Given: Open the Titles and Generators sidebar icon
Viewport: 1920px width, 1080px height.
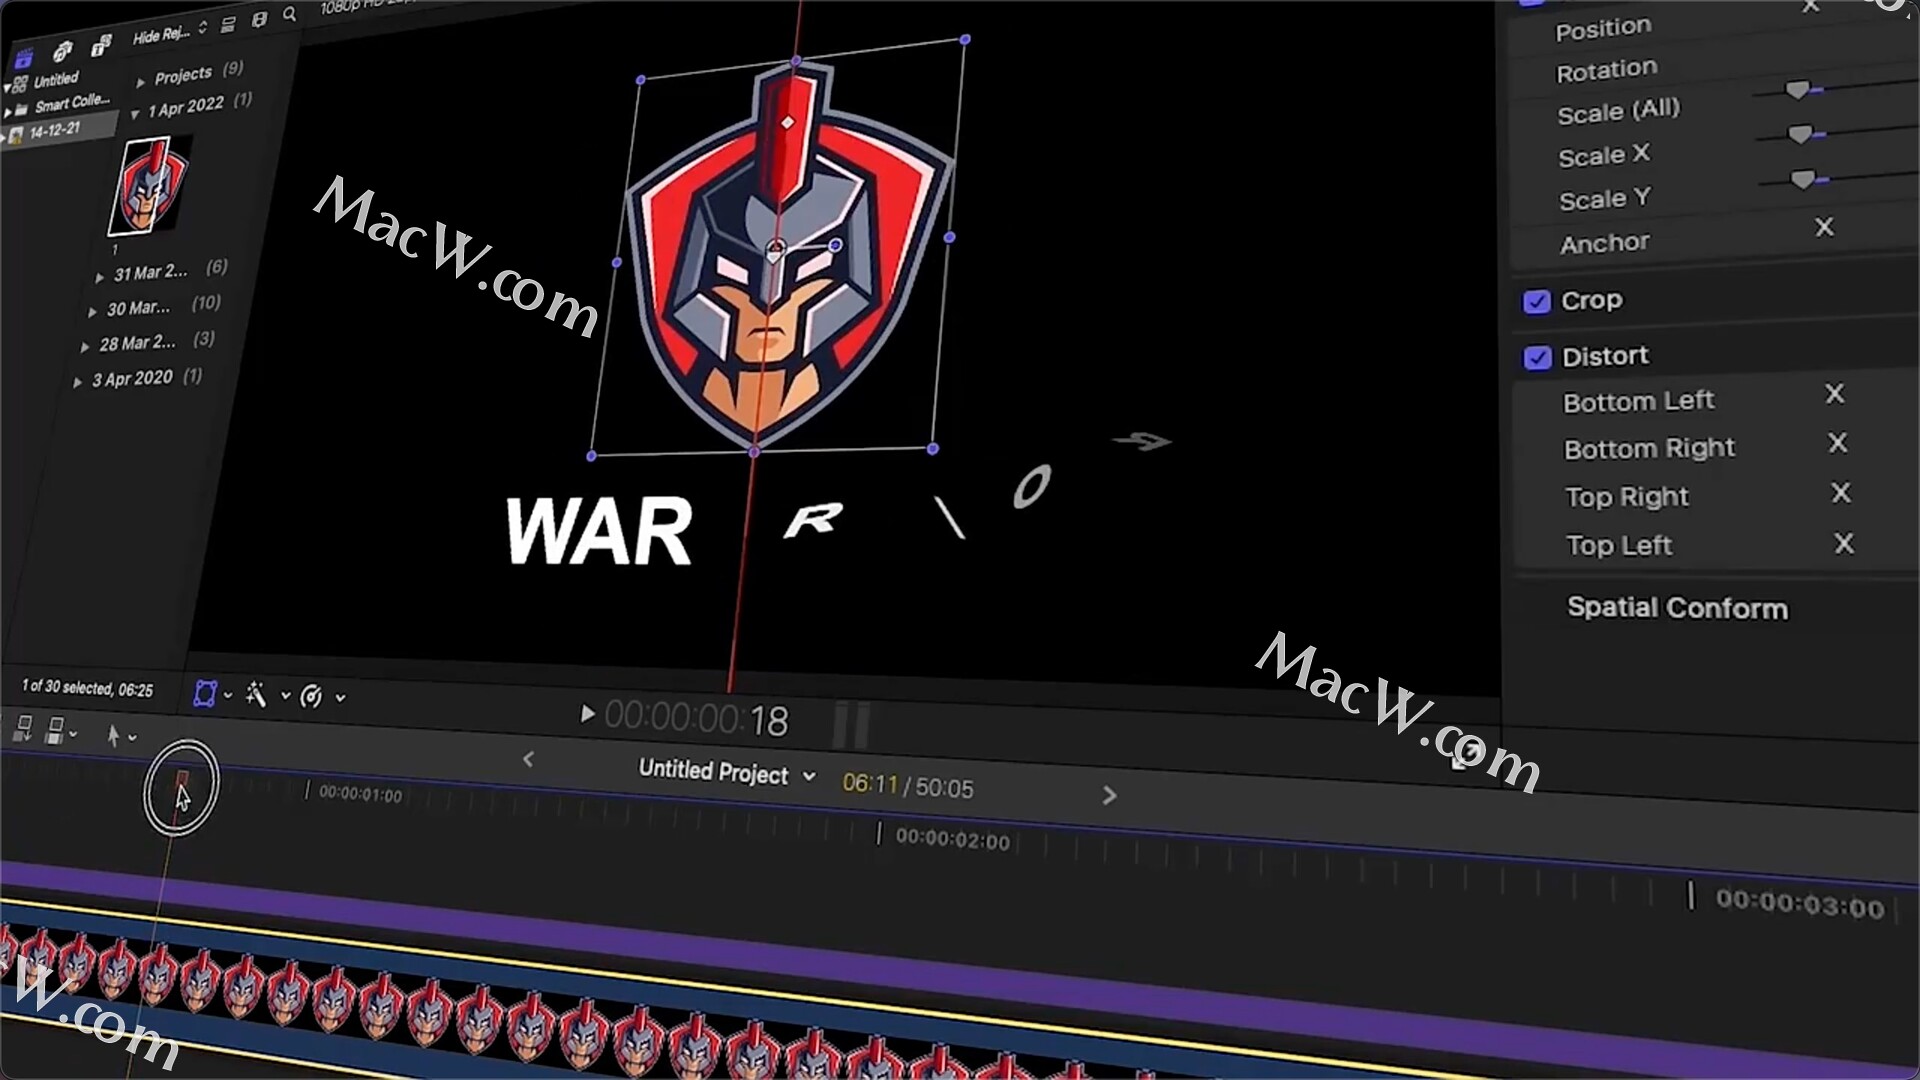Looking at the screenshot, I should 101,45.
